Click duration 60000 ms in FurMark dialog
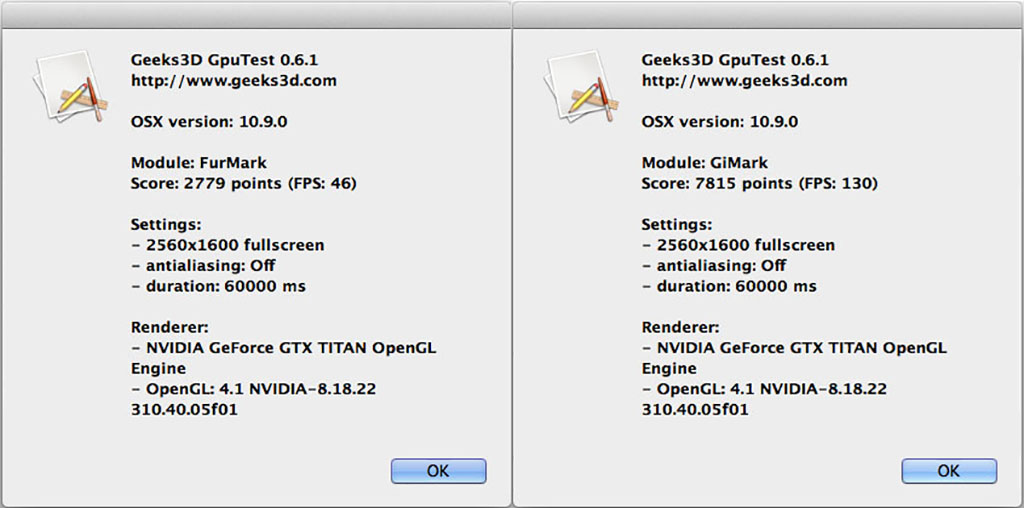The height and width of the screenshot is (508, 1024). click(x=218, y=287)
